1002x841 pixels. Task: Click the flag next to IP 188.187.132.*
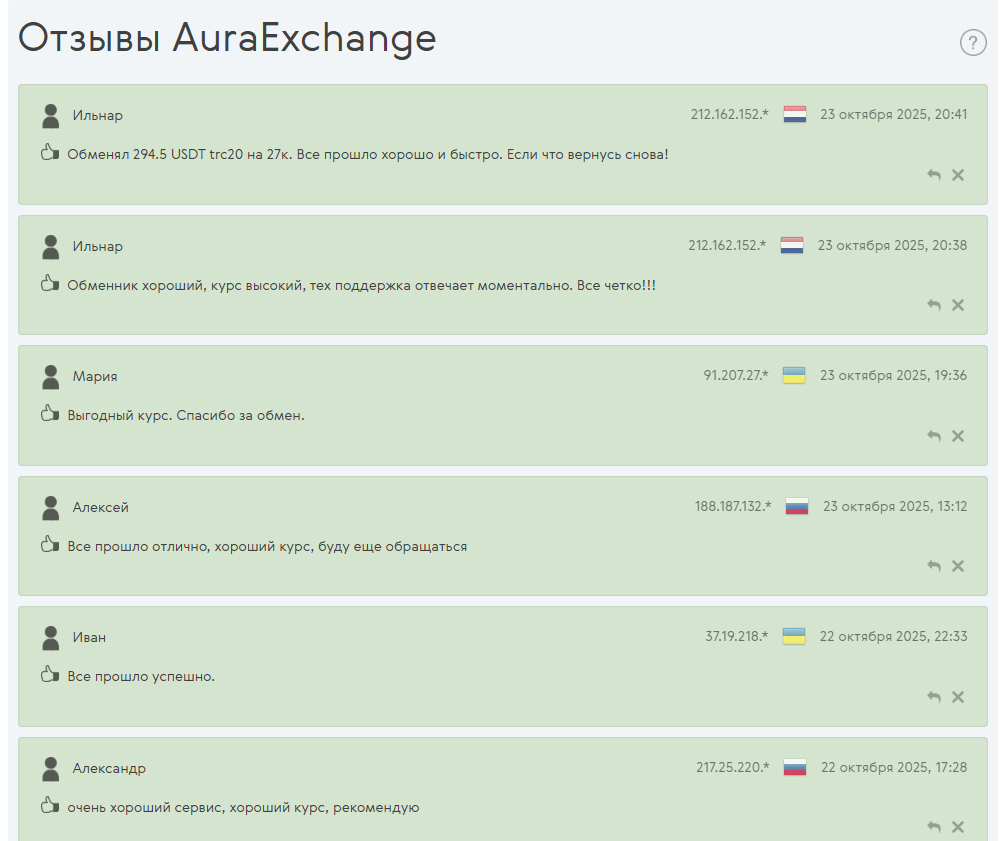(797, 507)
